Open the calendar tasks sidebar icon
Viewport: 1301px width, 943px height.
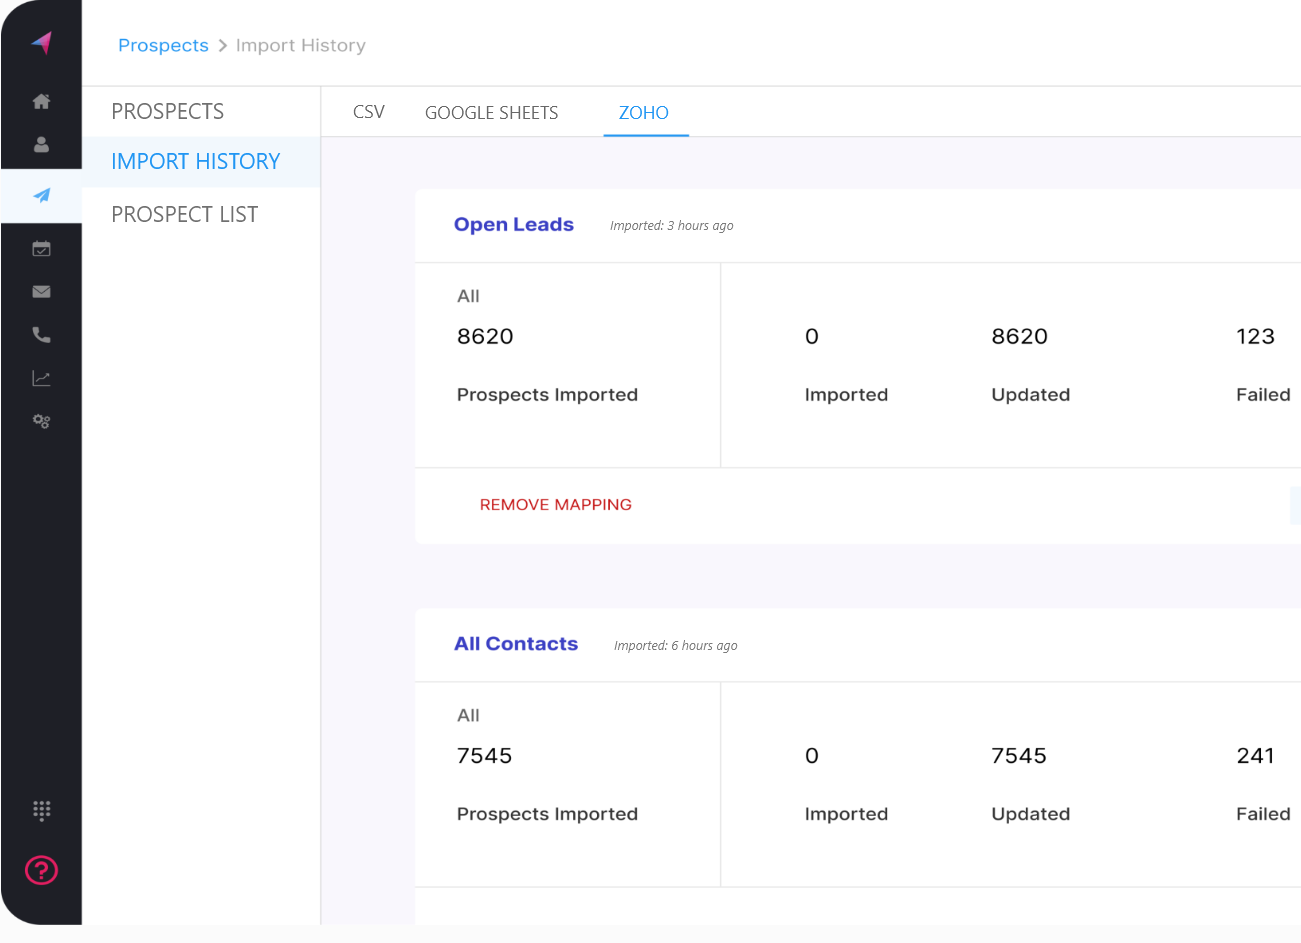click(x=41, y=249)
